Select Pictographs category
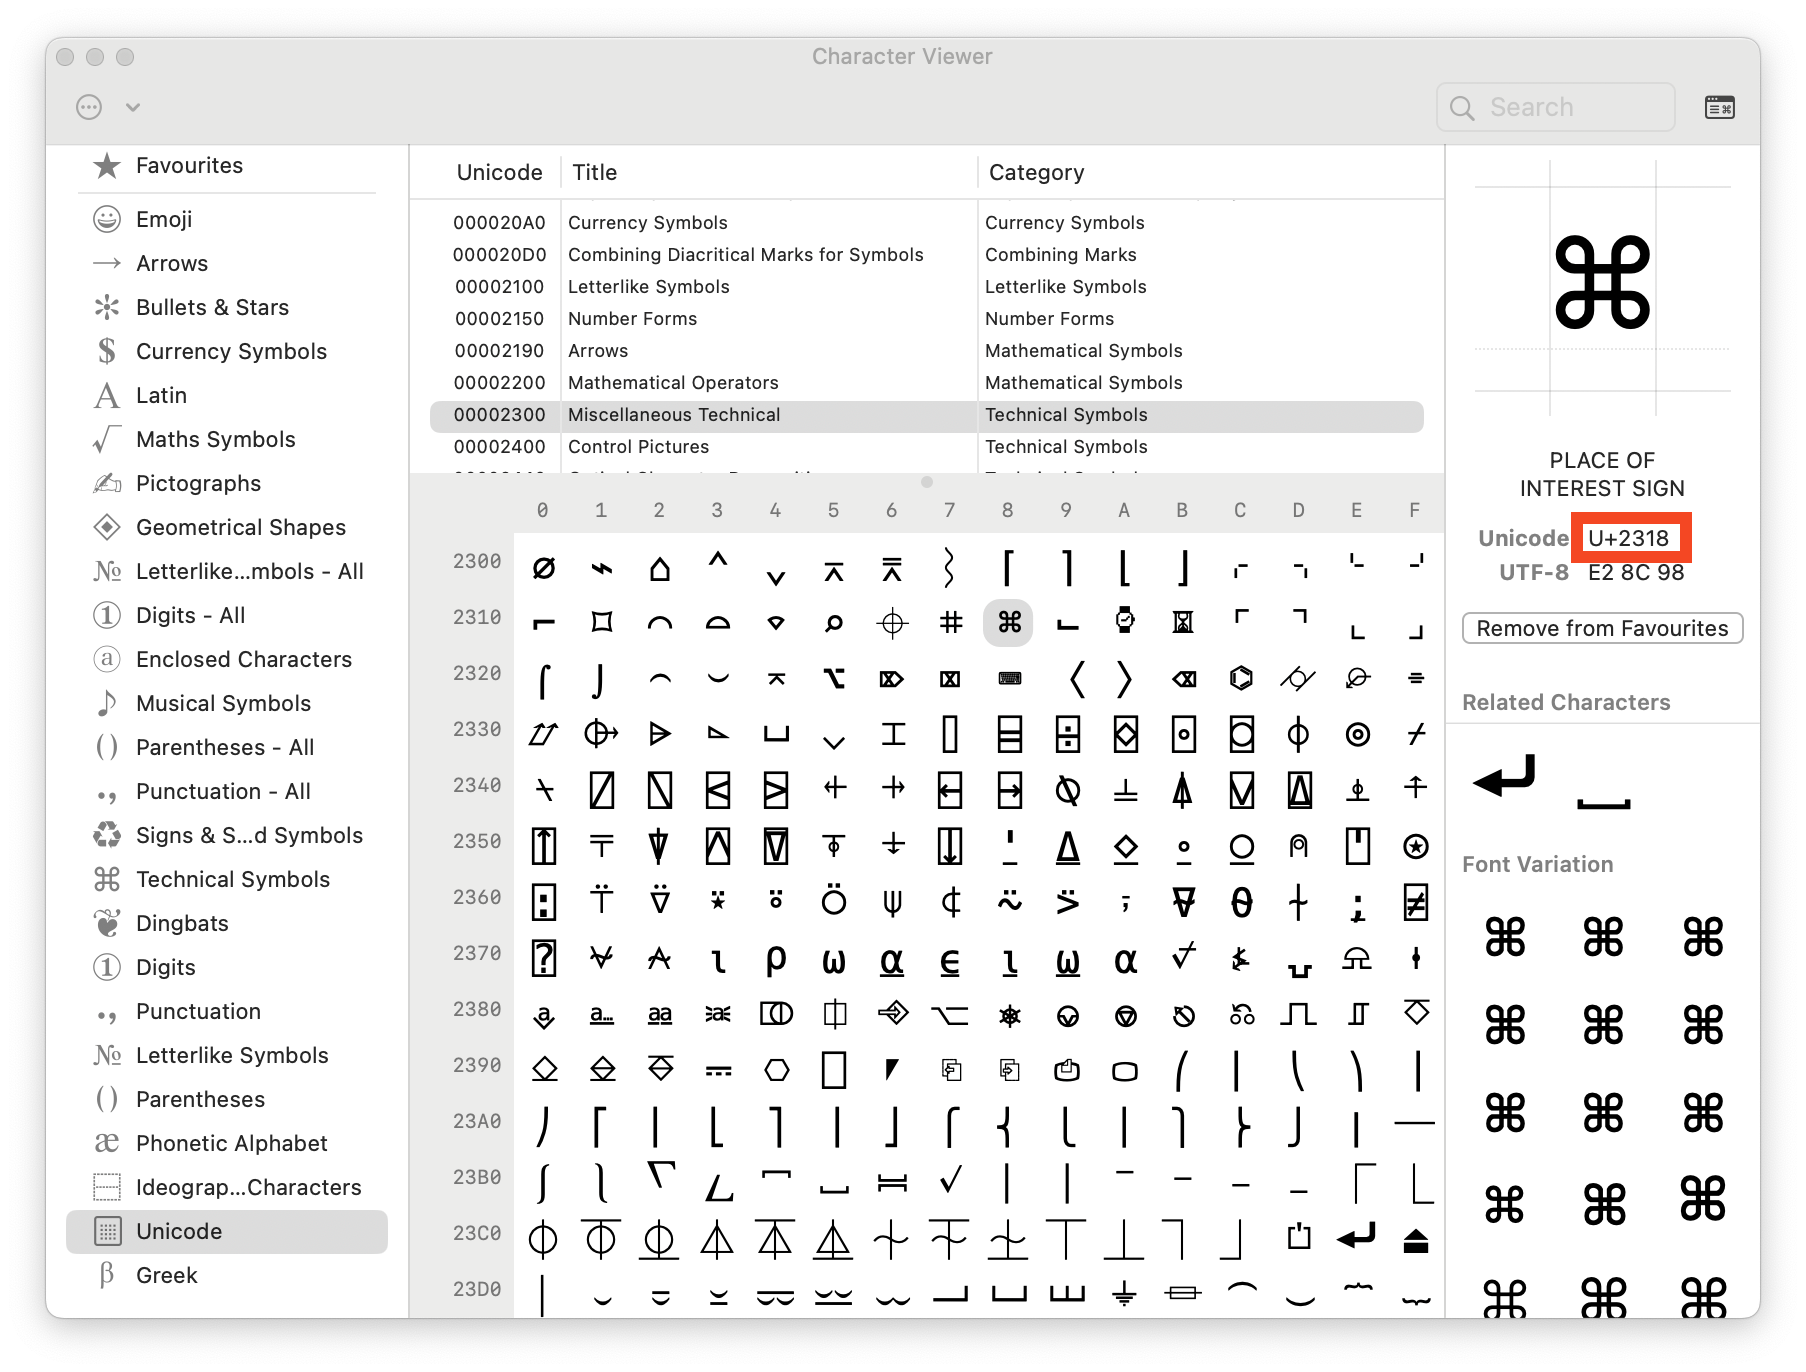Screen dimensions: 1806x1372 pos(227,483)
